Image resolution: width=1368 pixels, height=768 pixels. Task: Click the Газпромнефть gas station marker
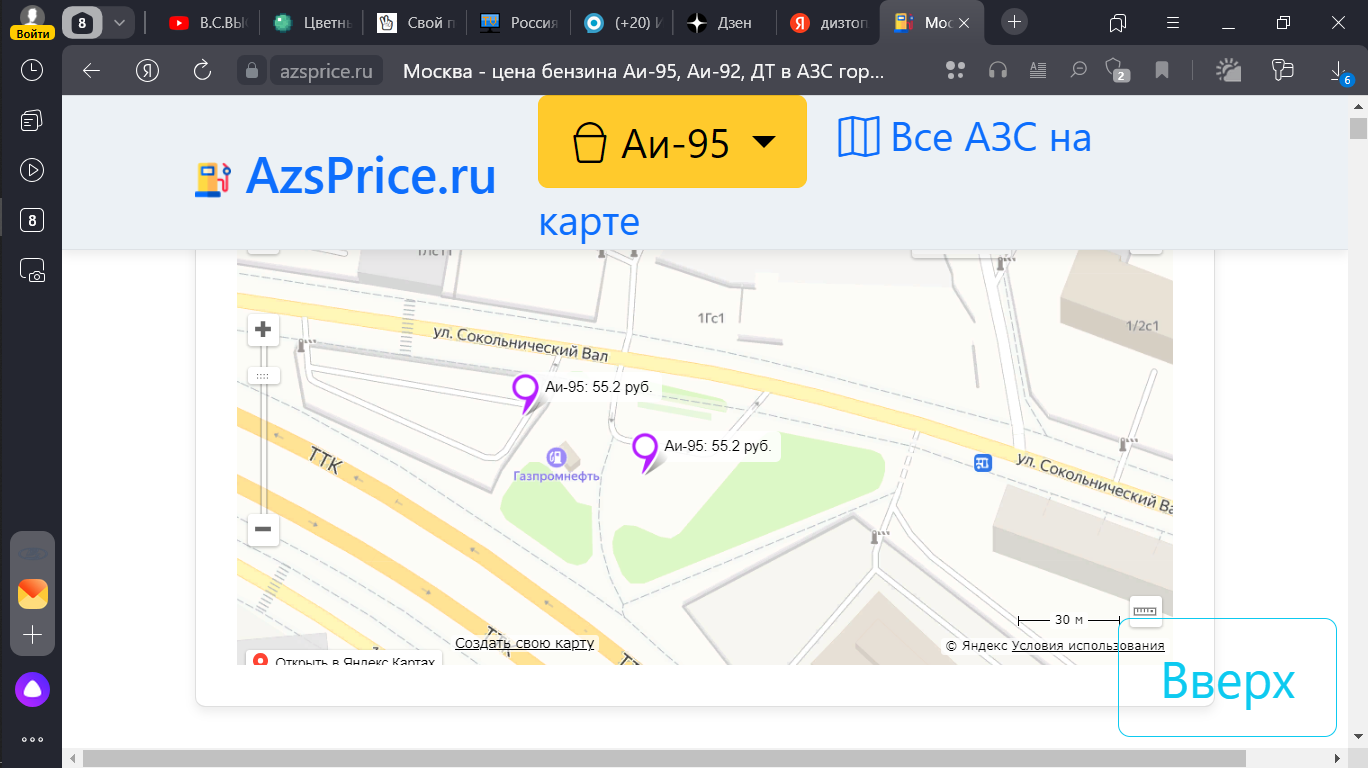tap(557, 458)
